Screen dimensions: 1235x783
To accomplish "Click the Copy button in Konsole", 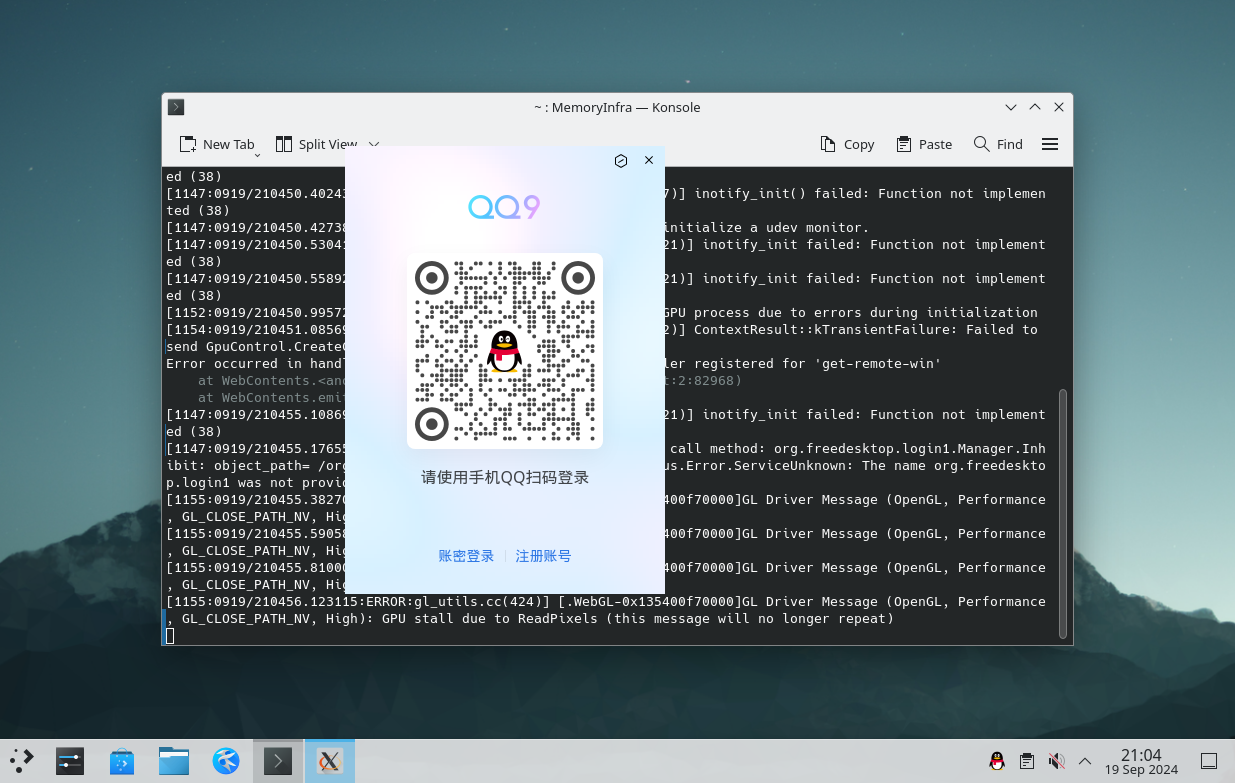I will point(847,144).
